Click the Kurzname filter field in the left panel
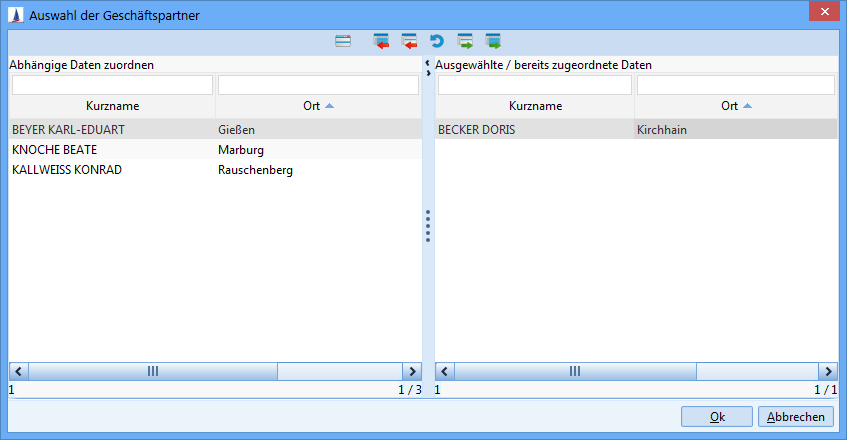This screenshot has height=440, width=847. [x=112, y=85]
